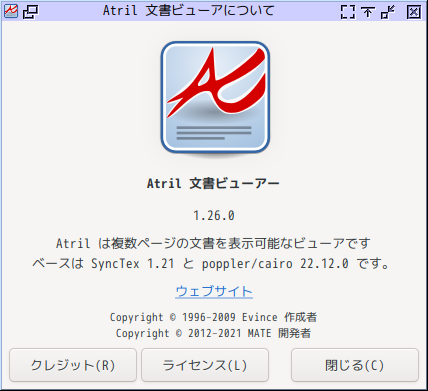Click the fullscreen brackets icon in titlebar
This screenshot has width=428, height=391.
coord(348,12)
